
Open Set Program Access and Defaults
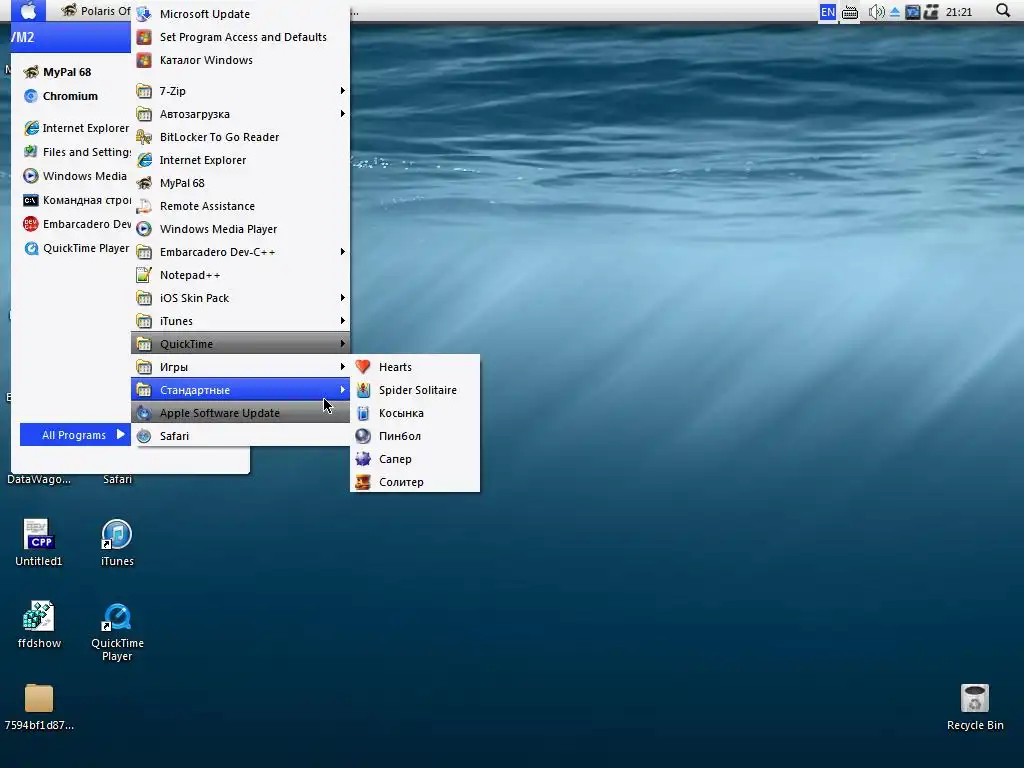pos(240,37)
